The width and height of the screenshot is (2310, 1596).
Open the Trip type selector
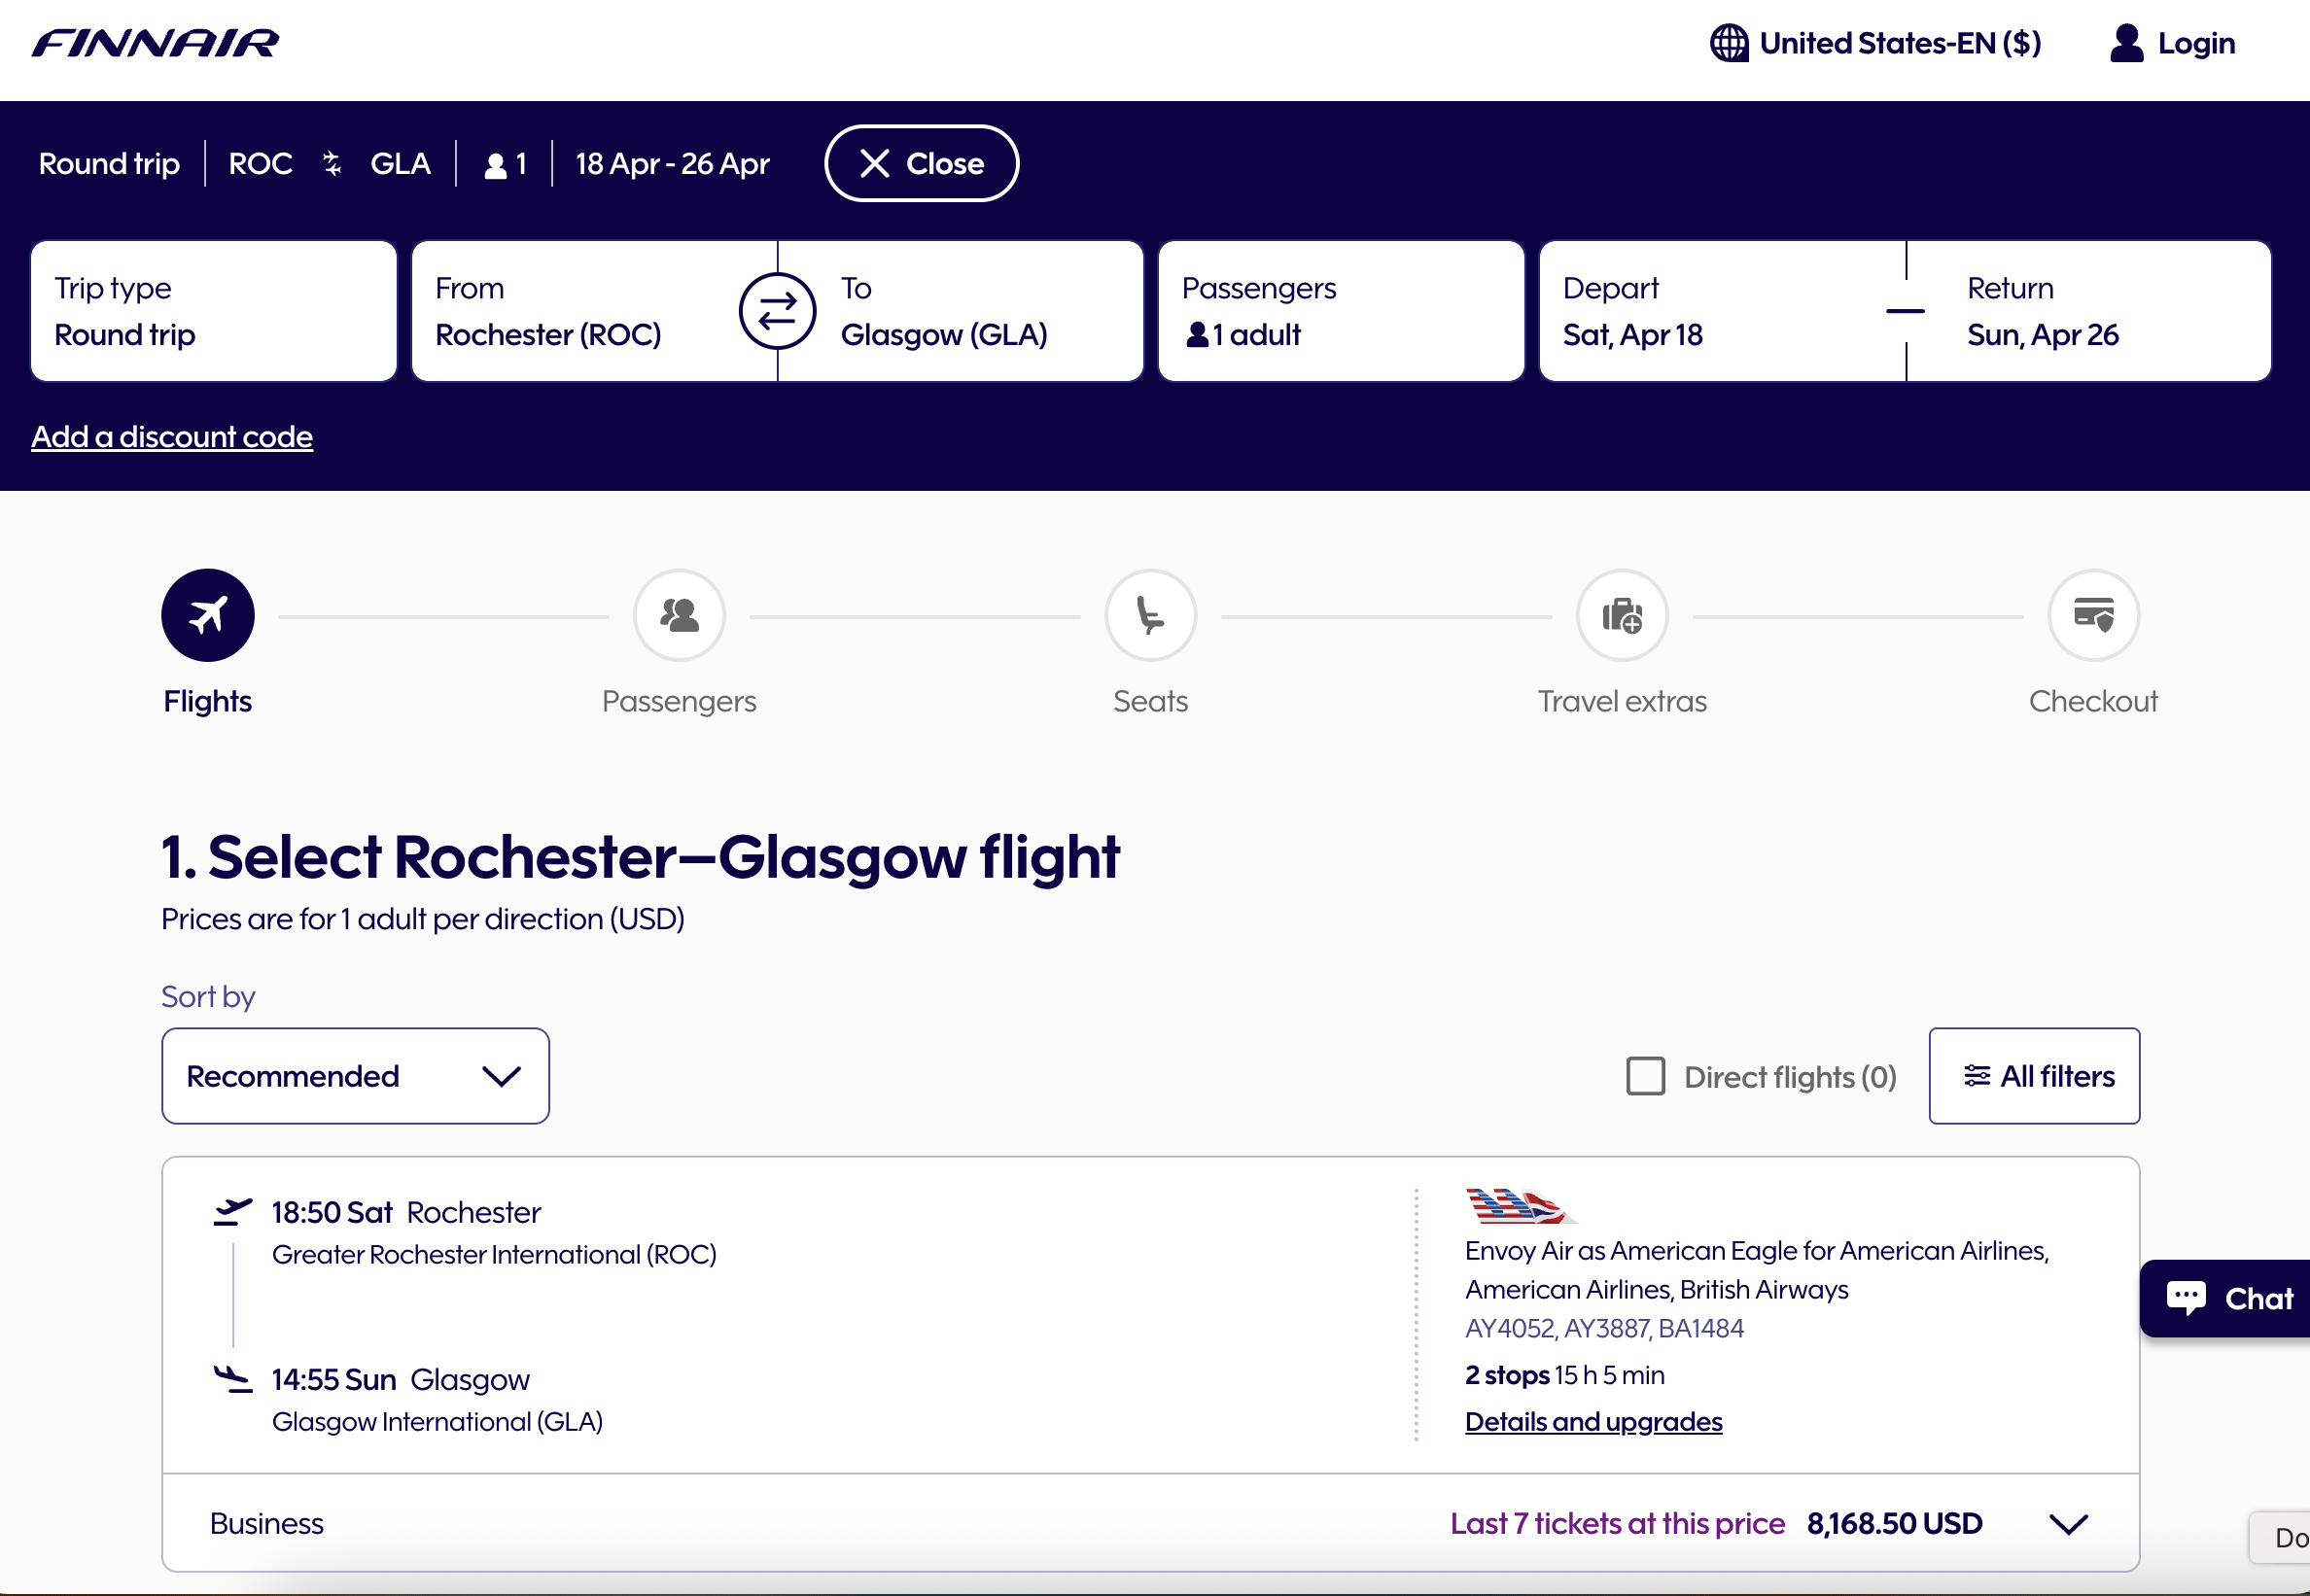click(x=213, y=311)
